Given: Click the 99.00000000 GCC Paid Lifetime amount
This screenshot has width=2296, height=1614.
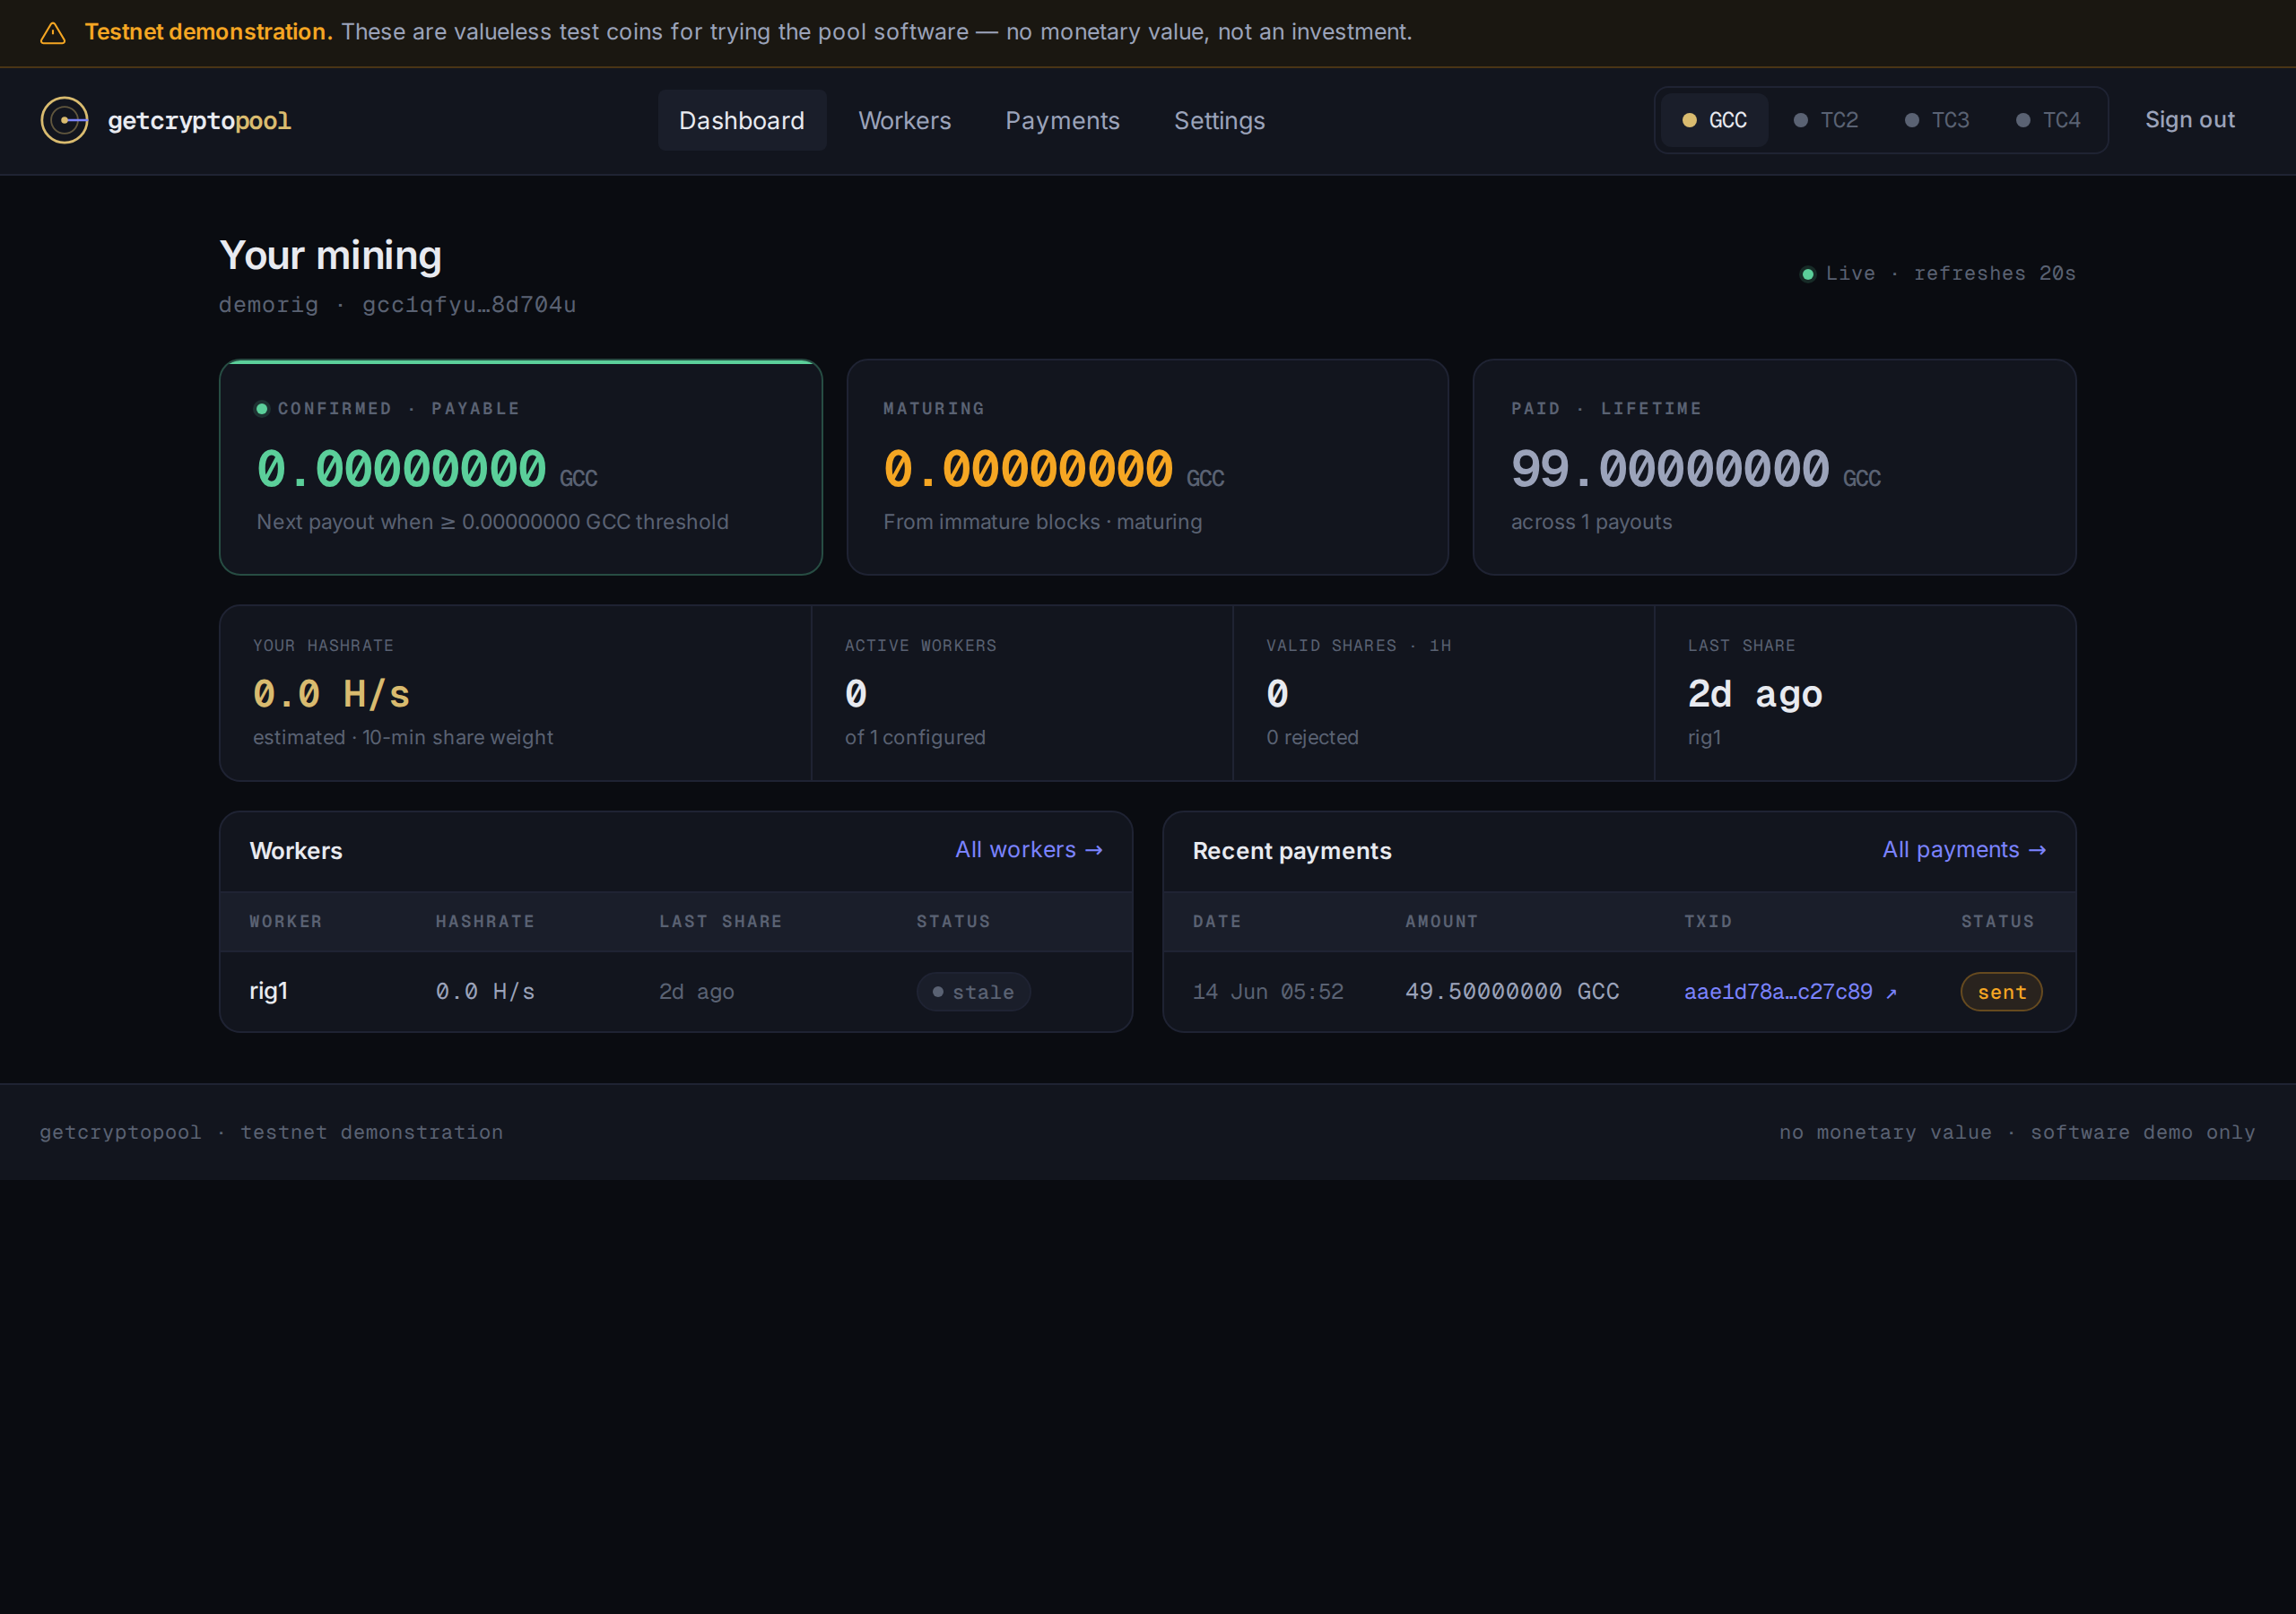Looking at the screenshot, I should click(x=1695, y=469).
